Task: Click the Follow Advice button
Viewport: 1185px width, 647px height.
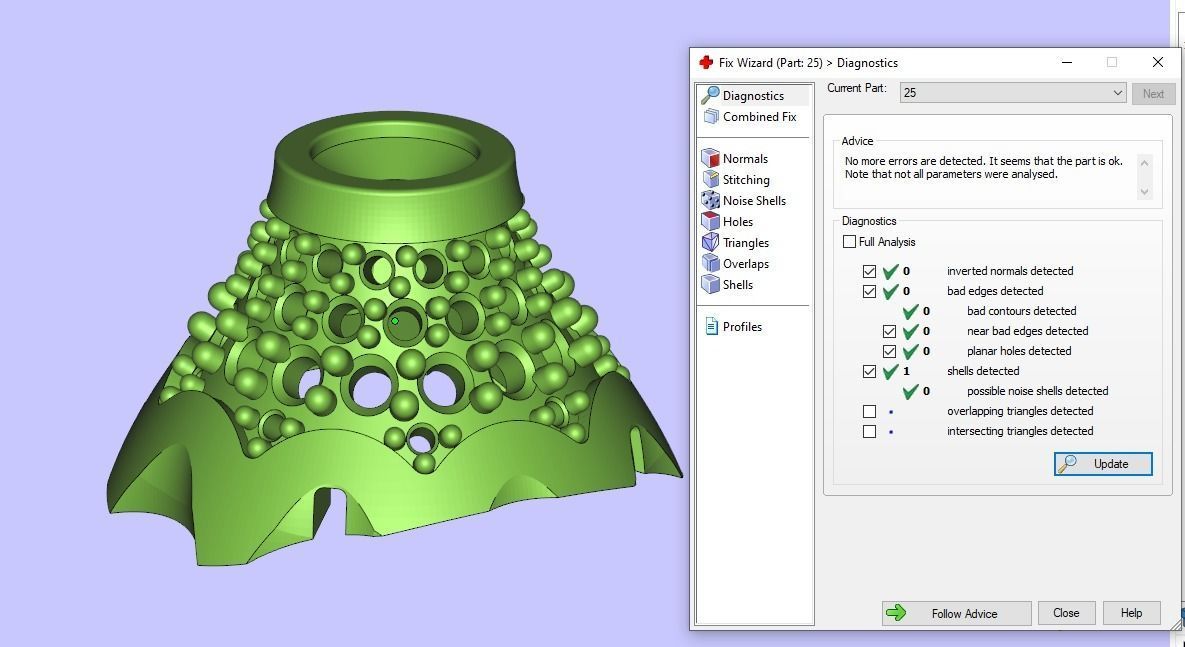Action: point(956,613)
